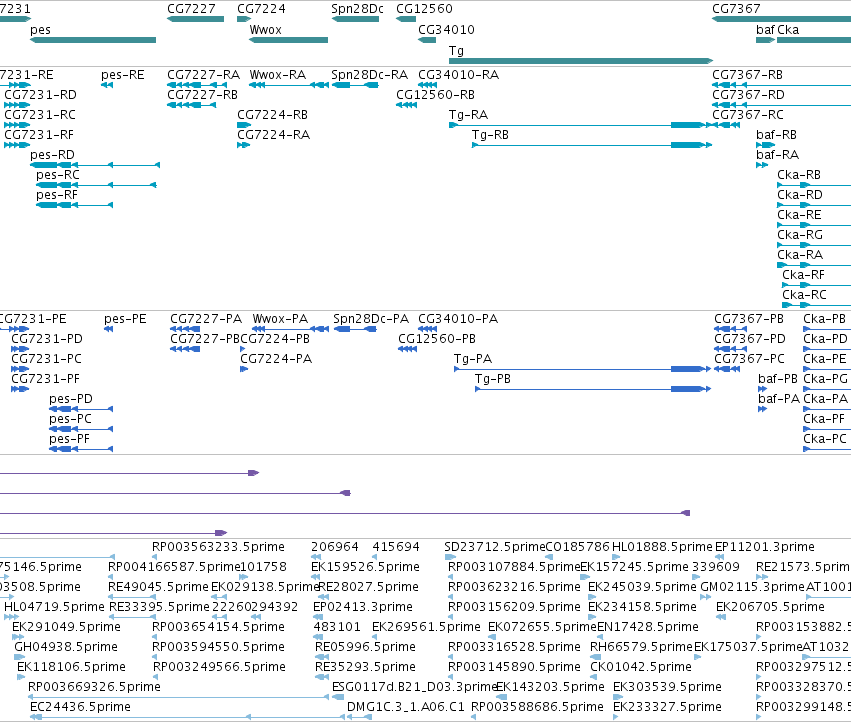Click the CG12560 gene label
Image resolution: width=851 pixels, height=722 pixels.
(424, 9)
